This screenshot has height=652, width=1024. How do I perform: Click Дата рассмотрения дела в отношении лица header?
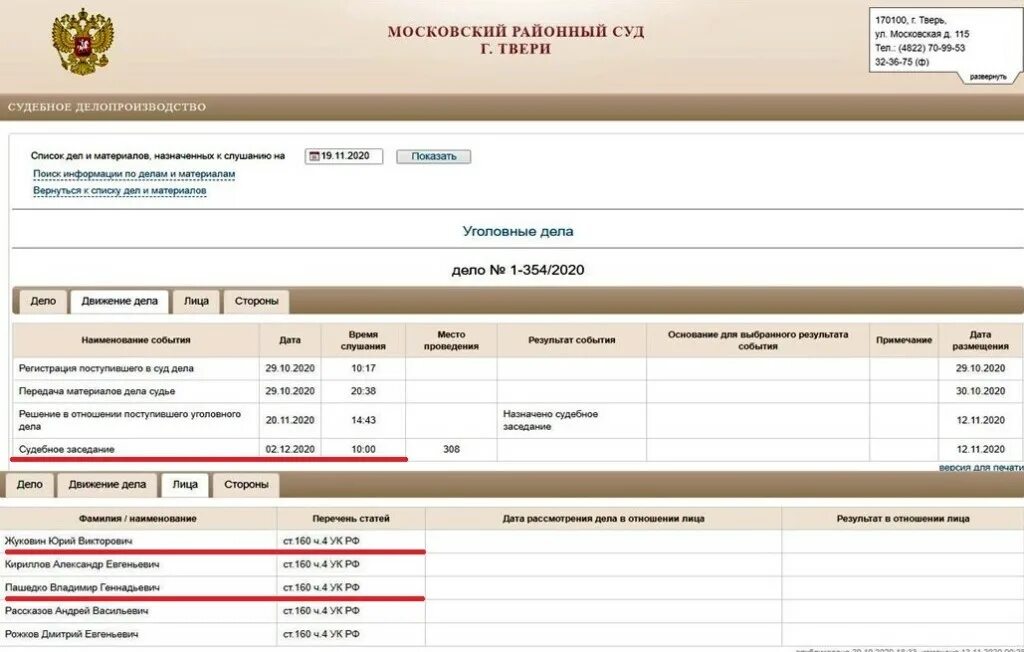pos(603,519)
